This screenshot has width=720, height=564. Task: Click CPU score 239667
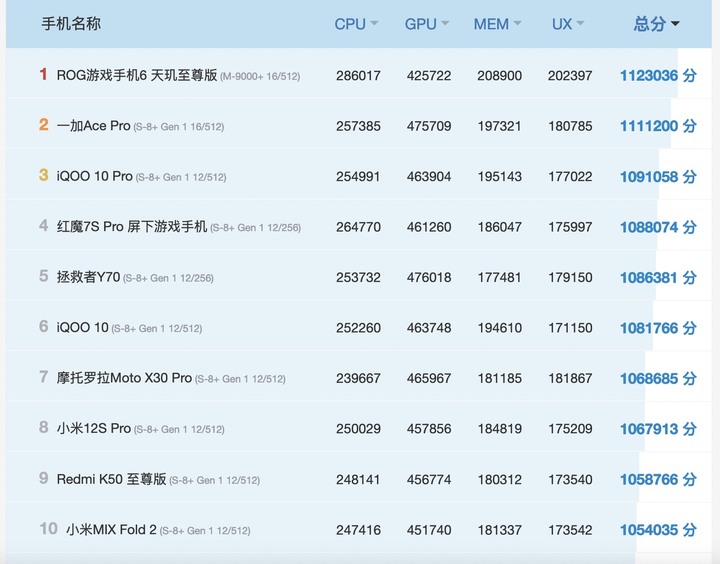pos(358,378)
